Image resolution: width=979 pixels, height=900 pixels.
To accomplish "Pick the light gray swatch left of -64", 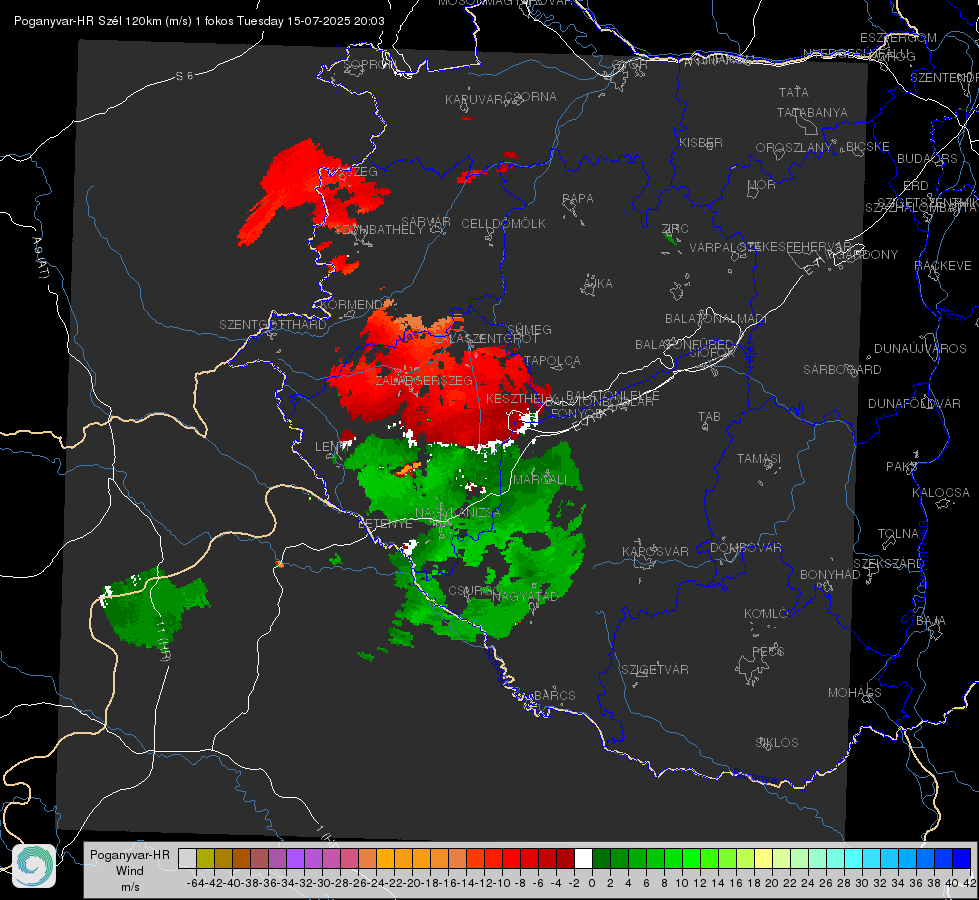I will 187,858.
